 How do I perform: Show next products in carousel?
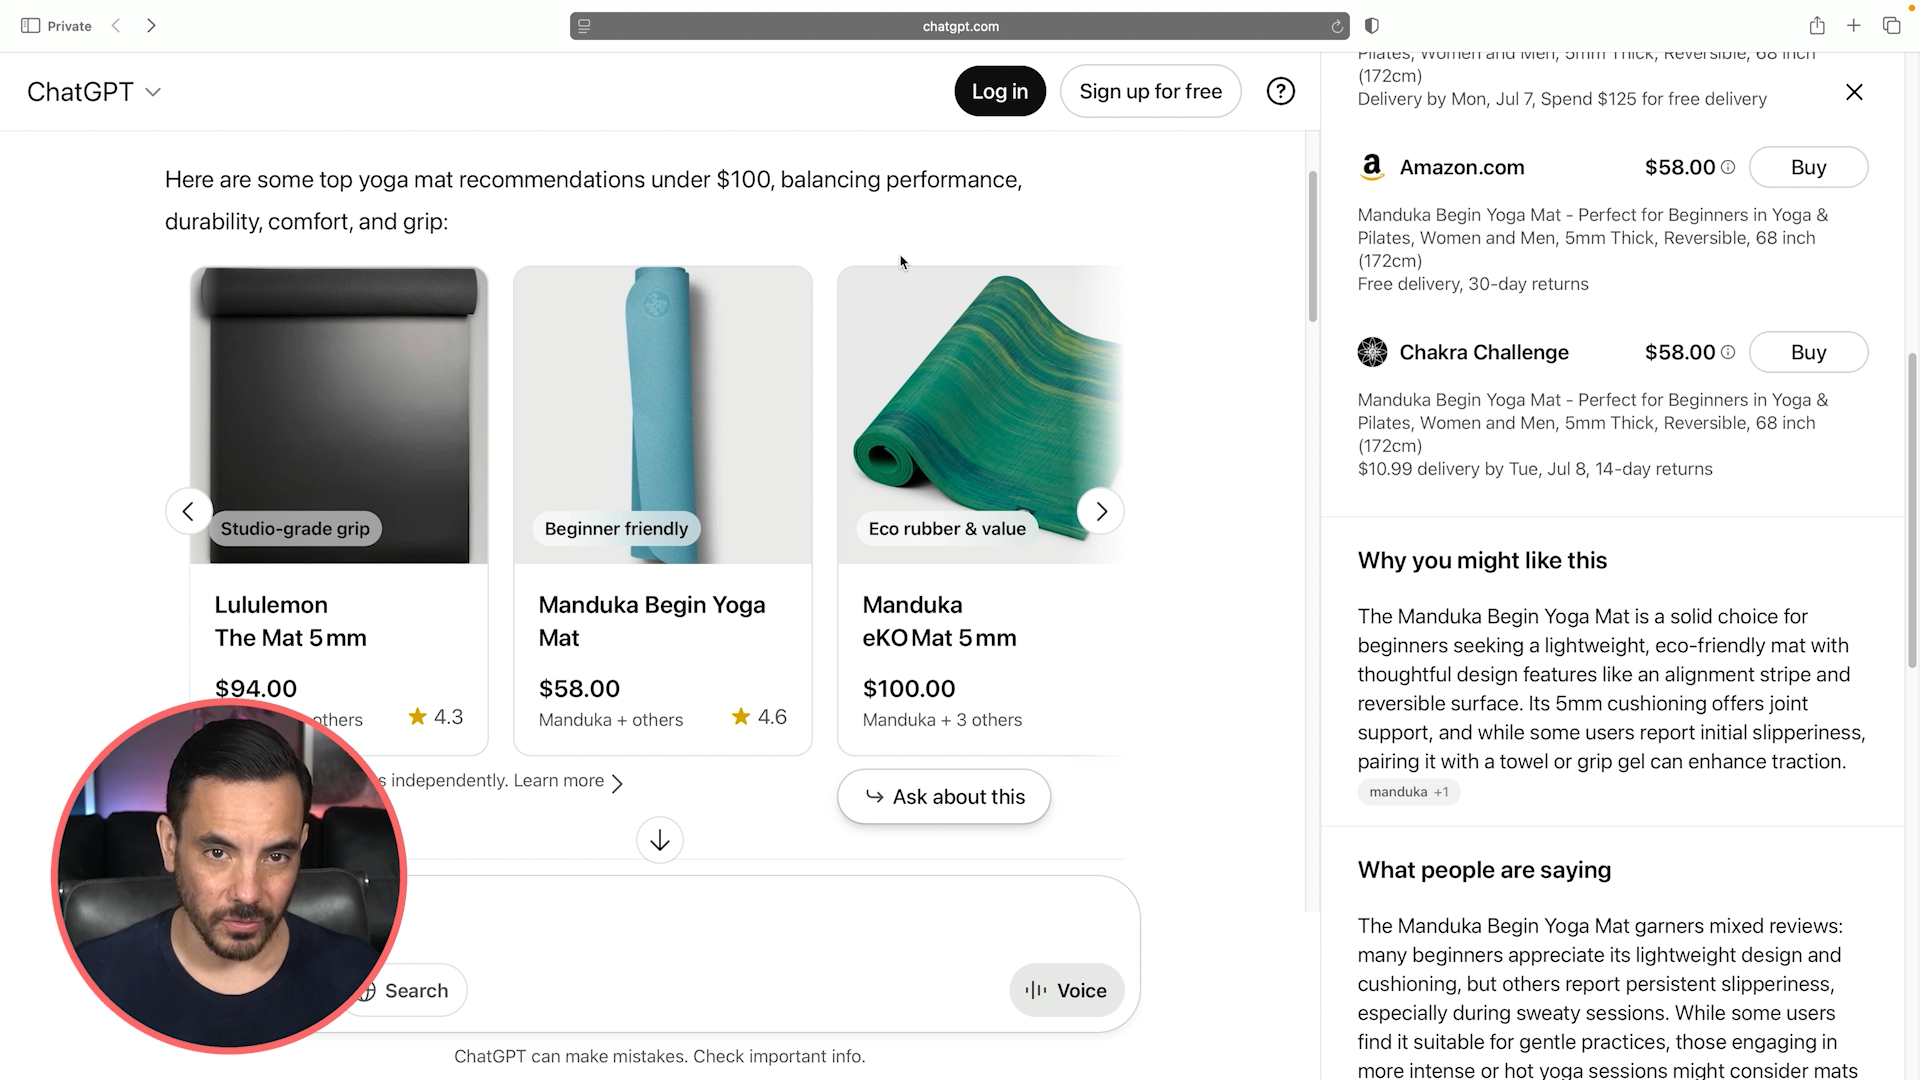click(x=1101, y=511)
